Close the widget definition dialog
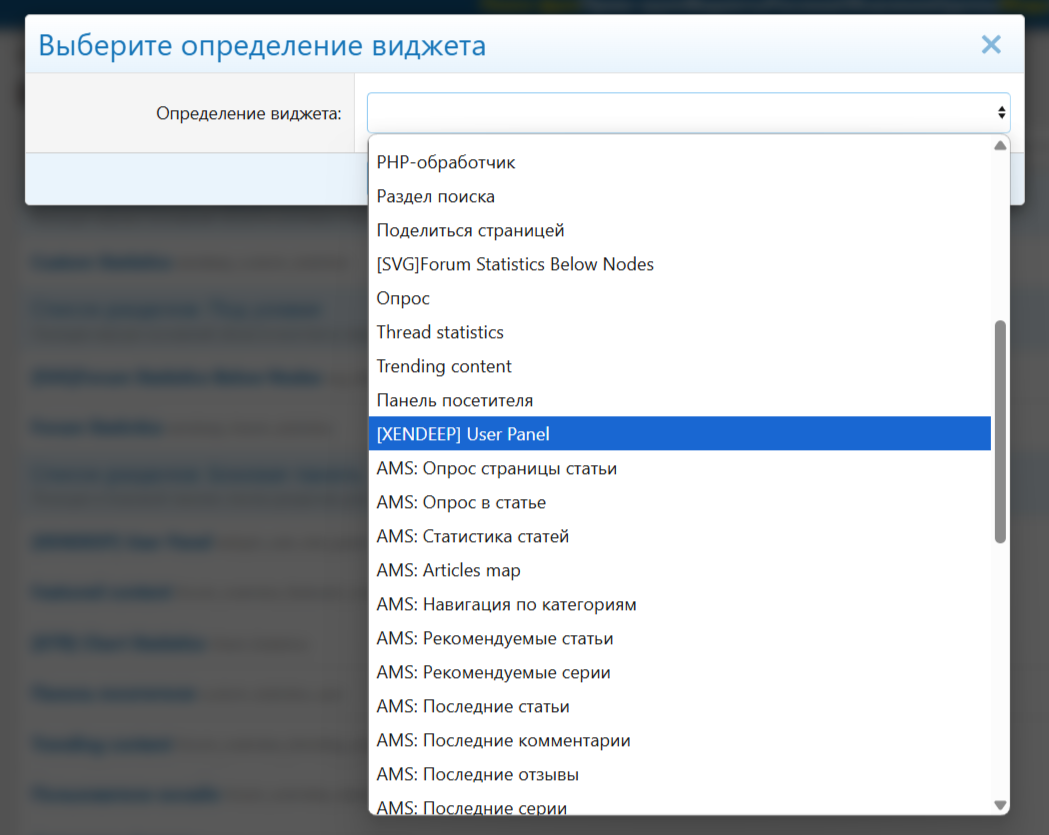Viewport: 1049px width, 835px height. [x=990, y=45]
